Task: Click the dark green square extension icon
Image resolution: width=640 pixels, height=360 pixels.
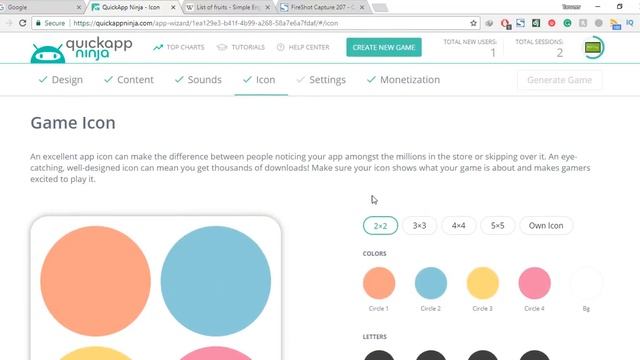Action: [x=536, y=23]
